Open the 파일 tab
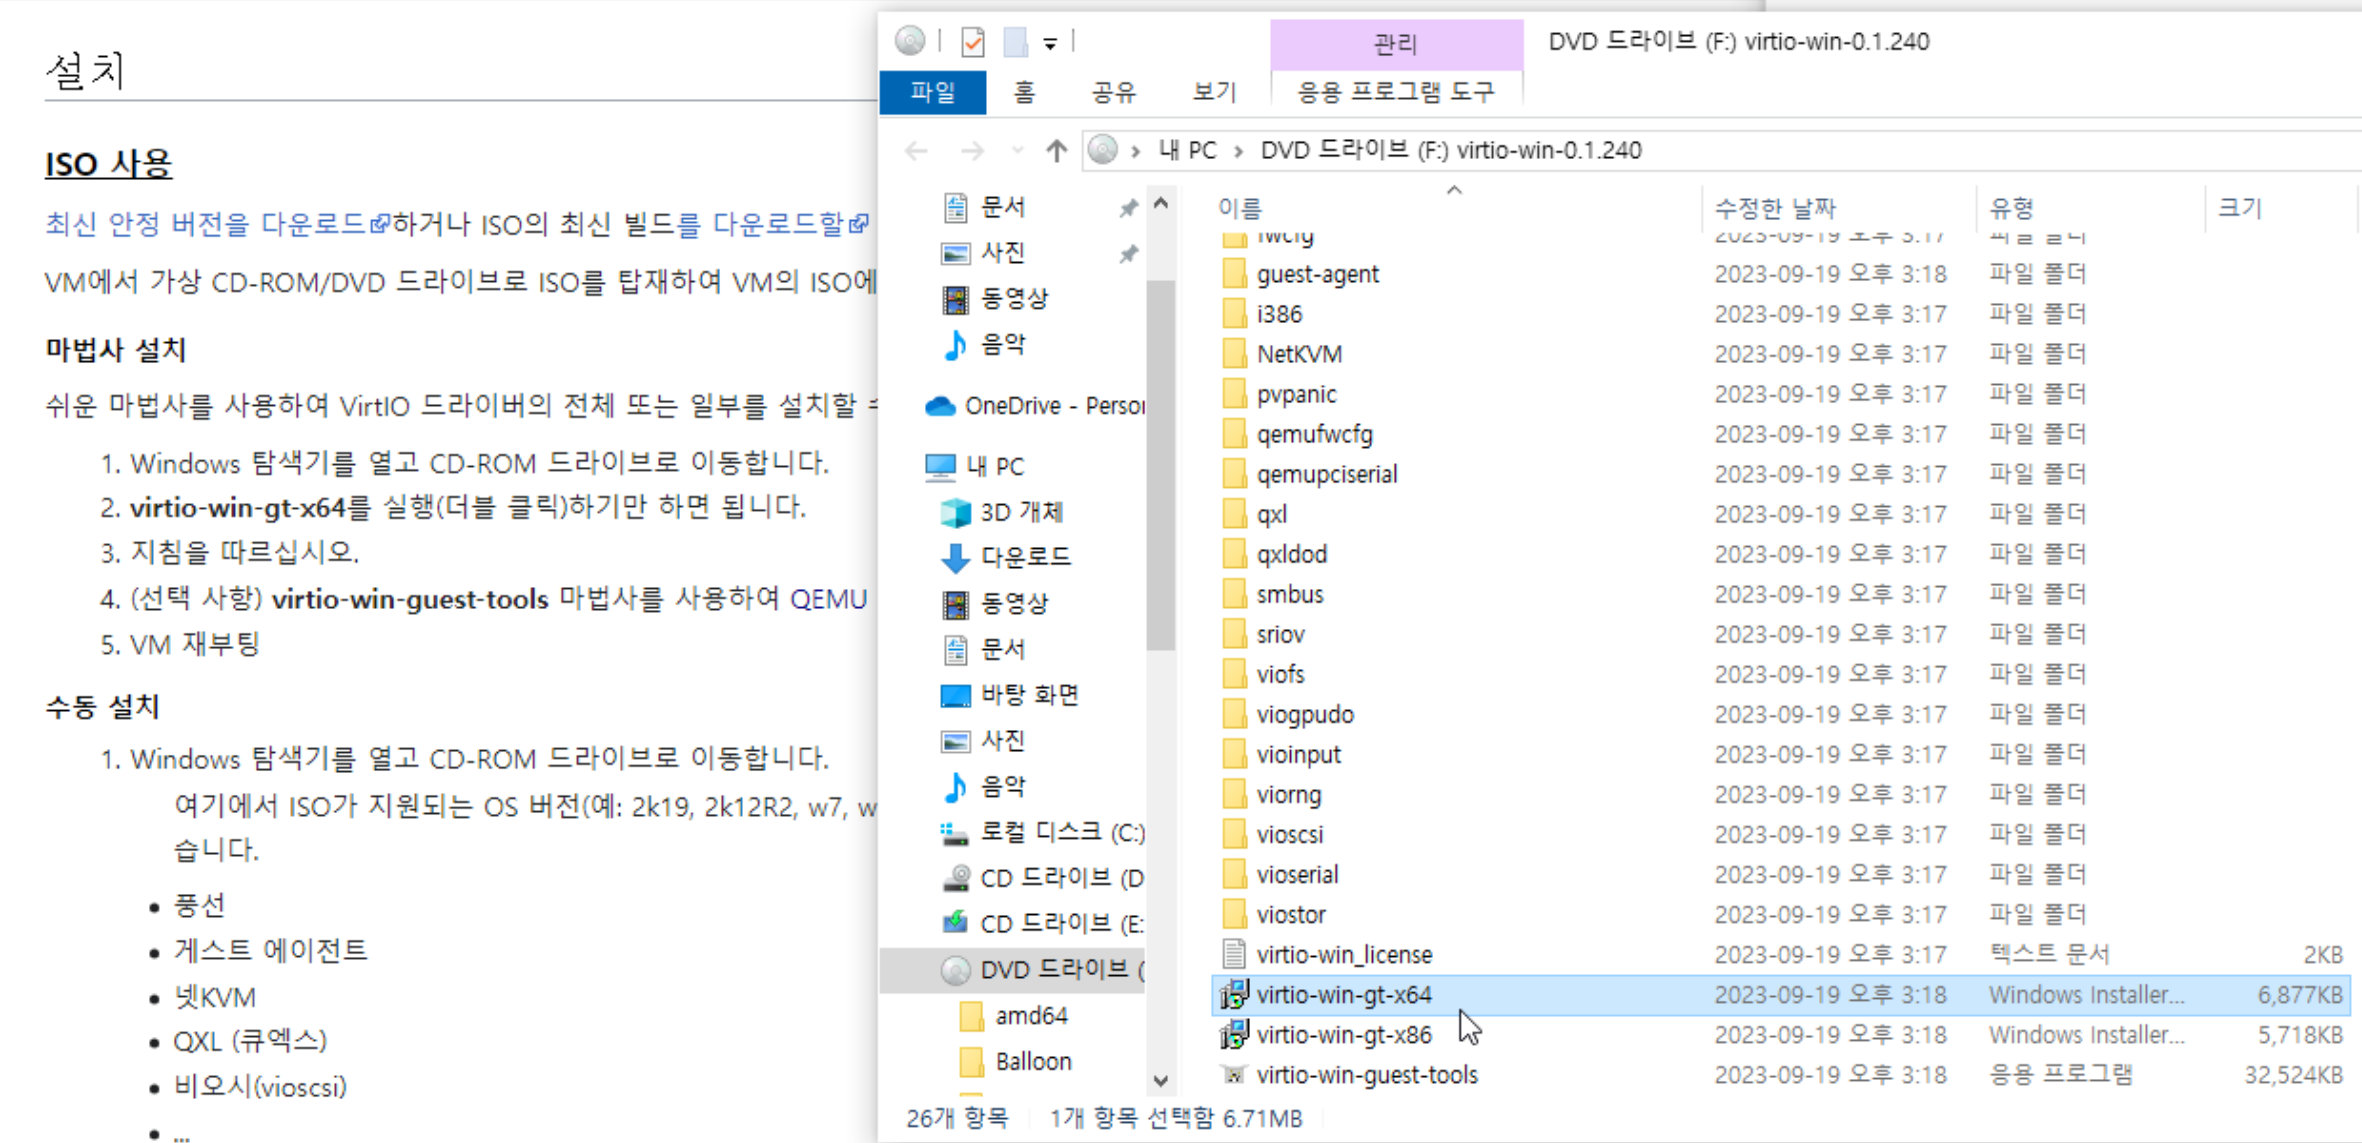2362x1143 pixels. (933, 93)
